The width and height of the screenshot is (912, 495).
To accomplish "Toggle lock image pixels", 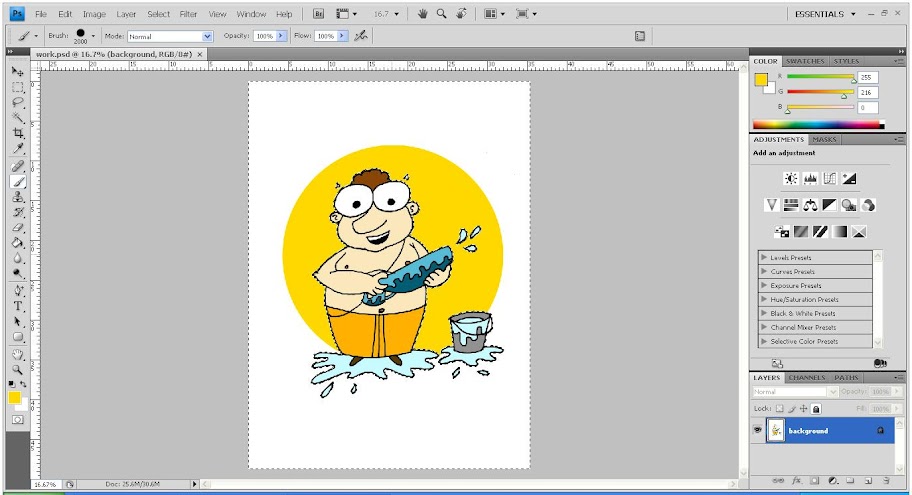I will 792,409.
